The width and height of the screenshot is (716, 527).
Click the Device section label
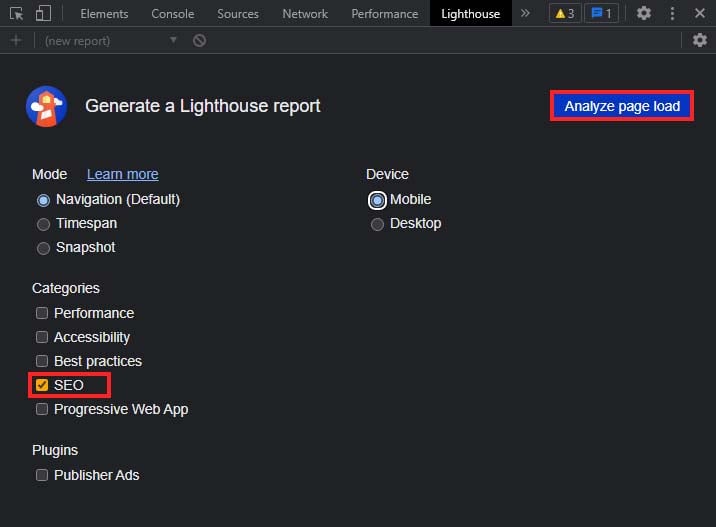[387, 174]
